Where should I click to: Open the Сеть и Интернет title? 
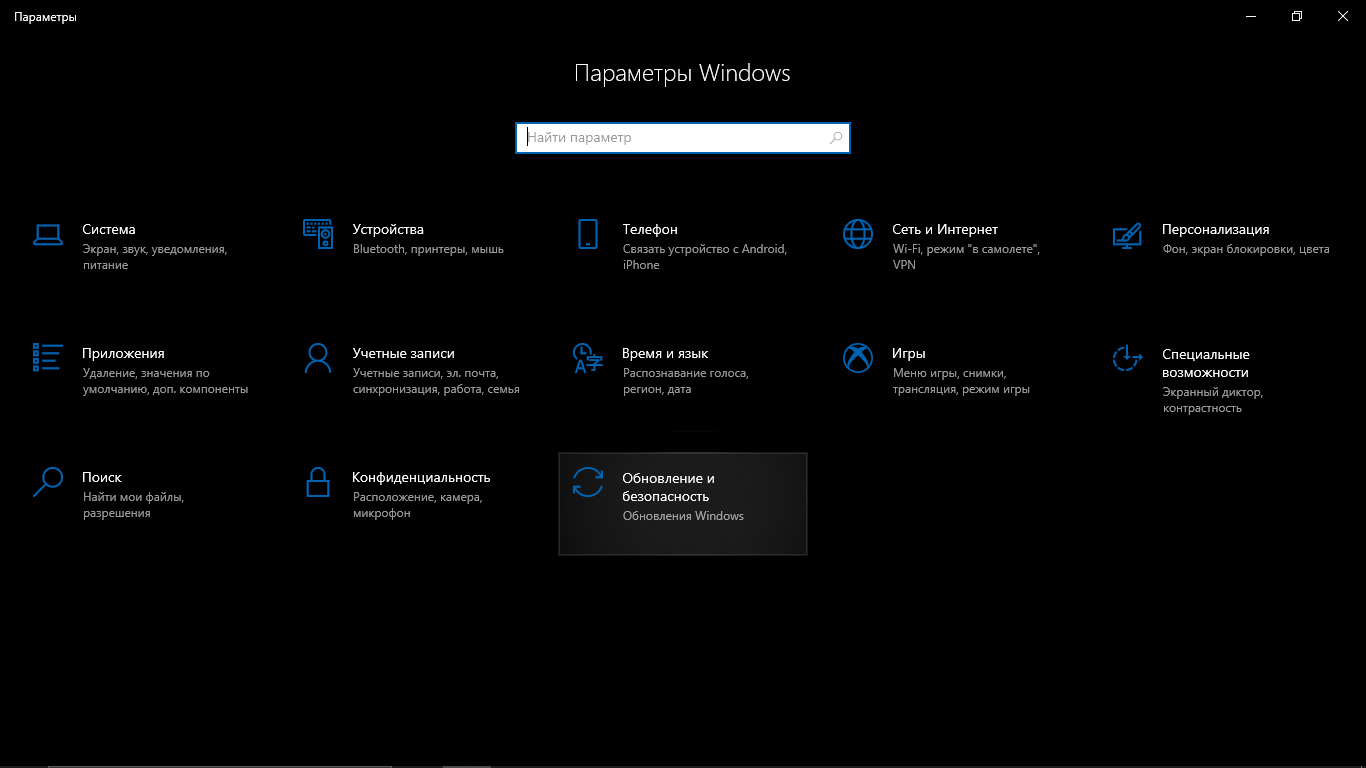pos(945,229)
